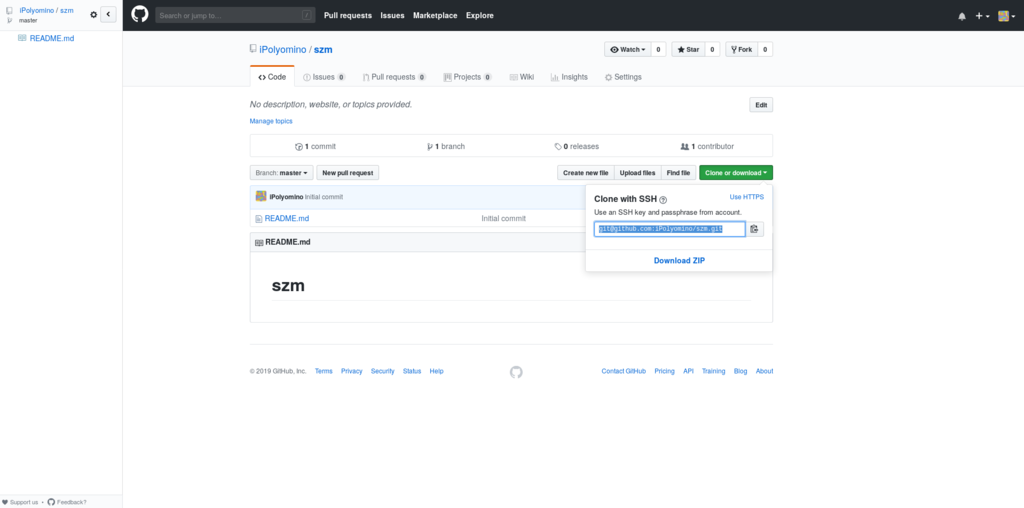Click the Octotree sidebar settings gear
The image size is (1024, 508).
tap(93, 14)
